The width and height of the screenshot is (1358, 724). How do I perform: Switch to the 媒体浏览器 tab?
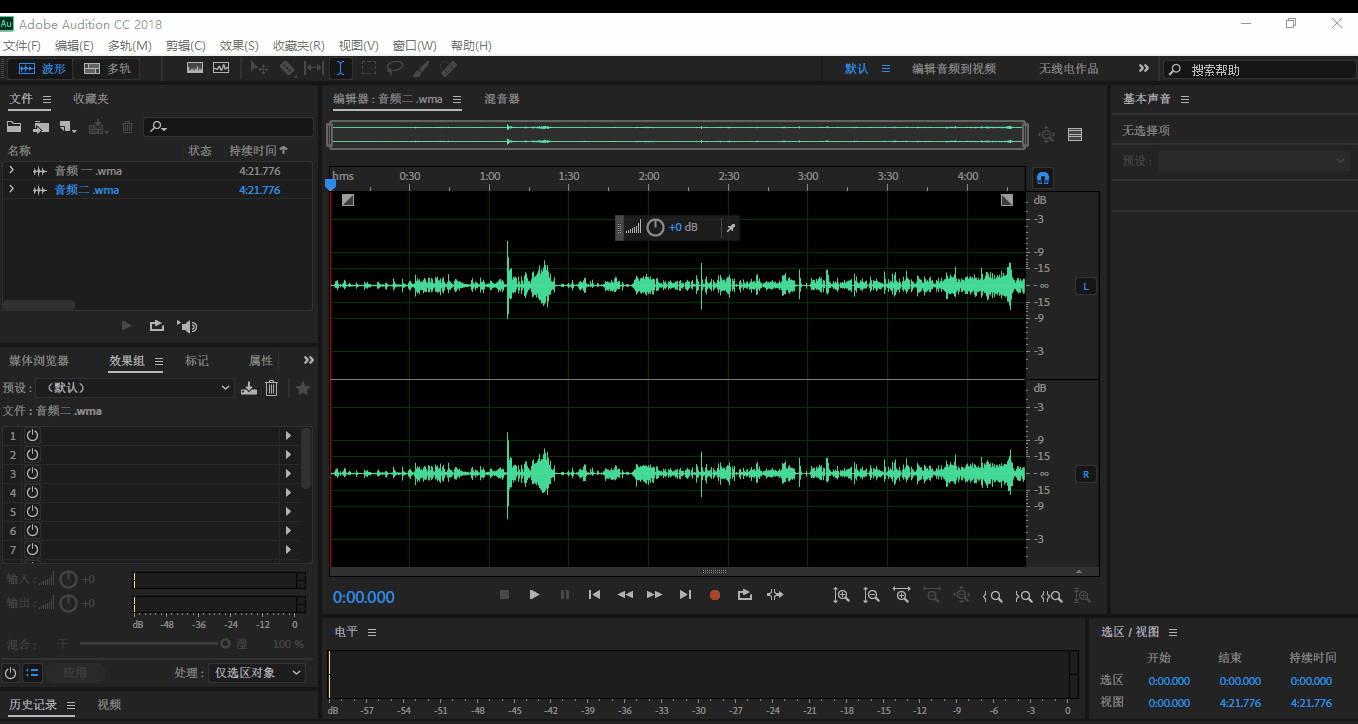[39, 360]
